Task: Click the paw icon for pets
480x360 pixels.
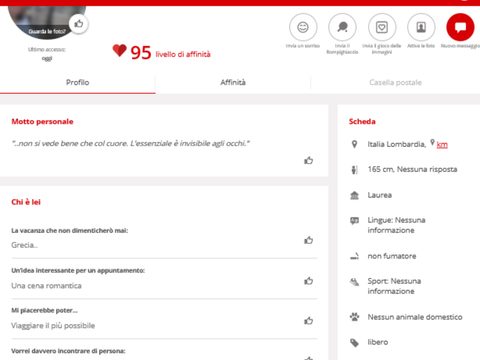Action: point(354,317)
